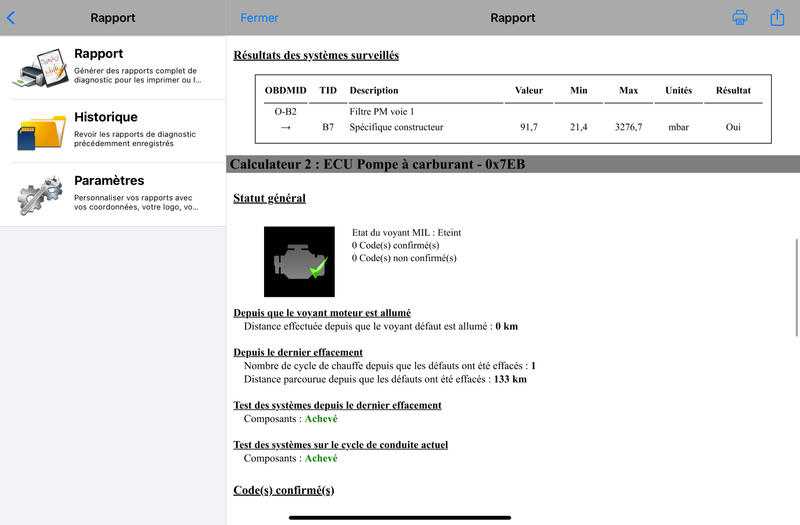800x525 pixels.
Task: Open Historique folder icon
Action: 41,132
